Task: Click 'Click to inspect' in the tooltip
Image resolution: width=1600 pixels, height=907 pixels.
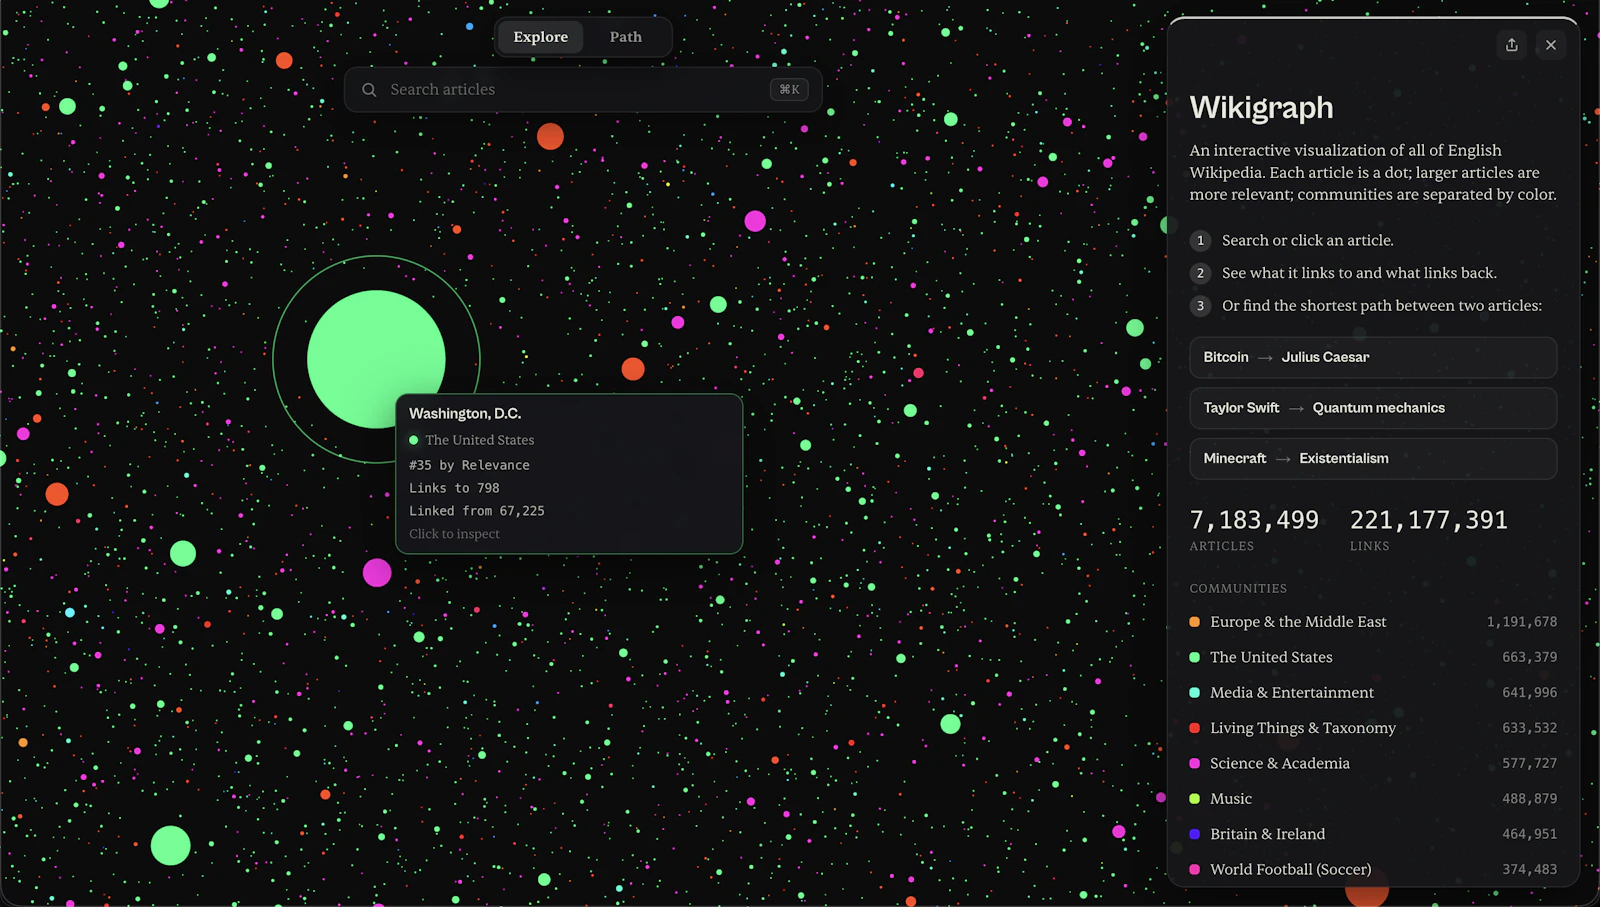Action: [x=454, y=534]
